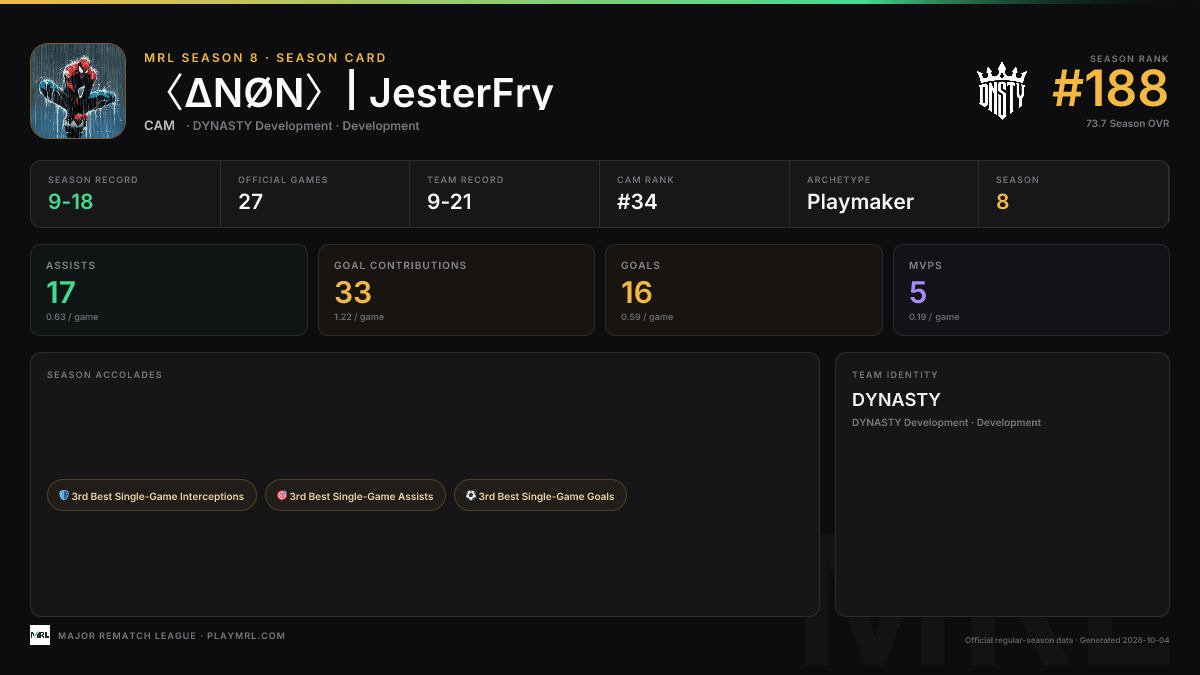Click the goal contributions total "33"
The image size is (1200, 675).
353,292
